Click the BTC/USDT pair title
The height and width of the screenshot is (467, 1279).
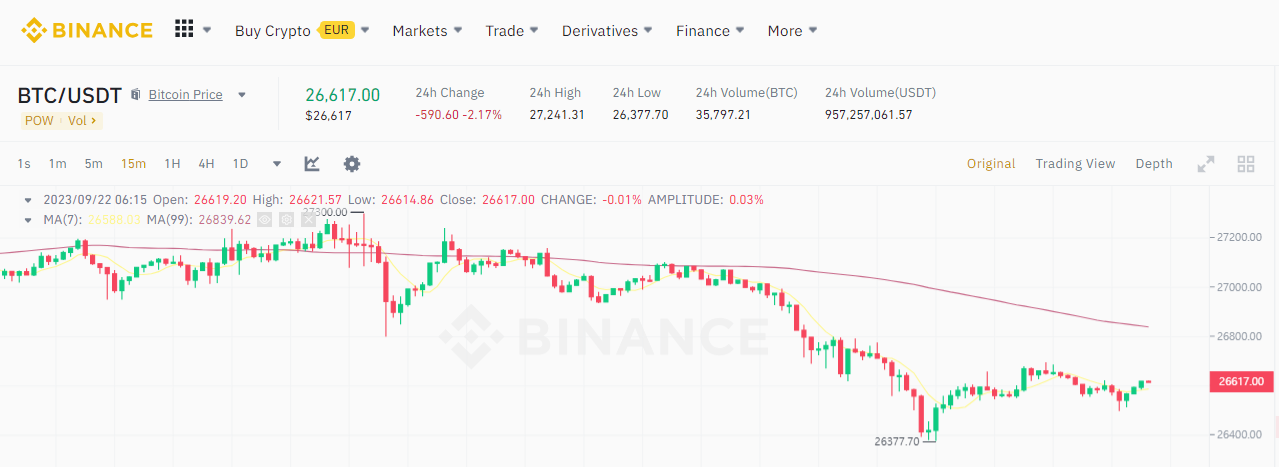(x=69, y=95)
